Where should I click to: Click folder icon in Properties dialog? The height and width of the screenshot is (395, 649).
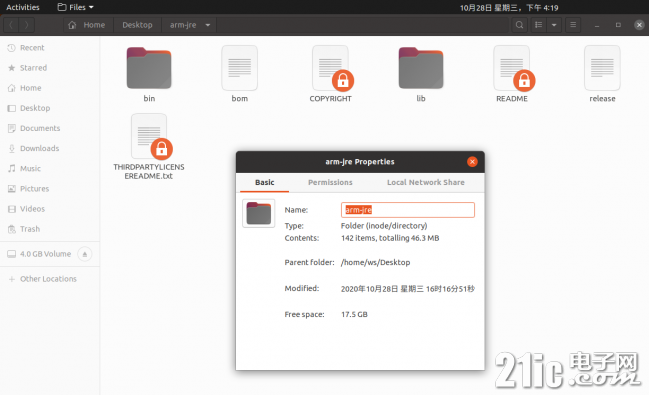259,213
